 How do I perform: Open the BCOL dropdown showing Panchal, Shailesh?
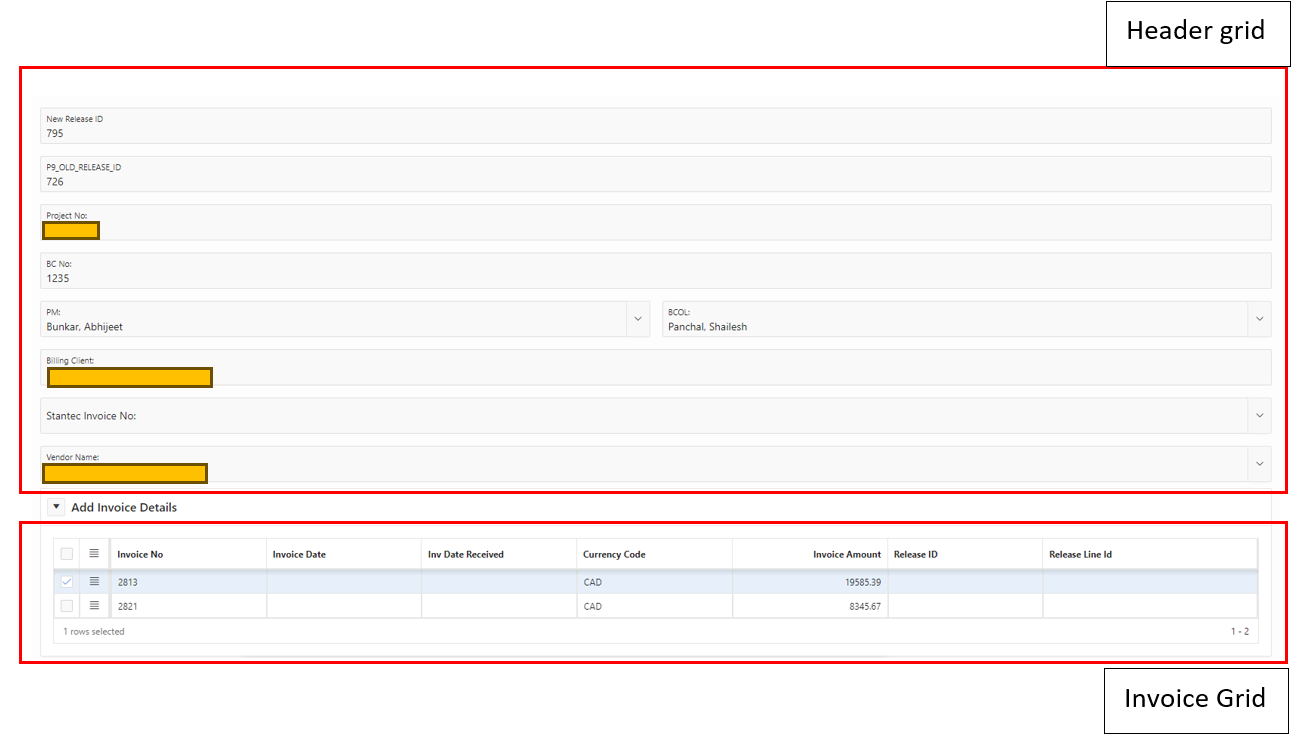click(x=1259, y=318)
